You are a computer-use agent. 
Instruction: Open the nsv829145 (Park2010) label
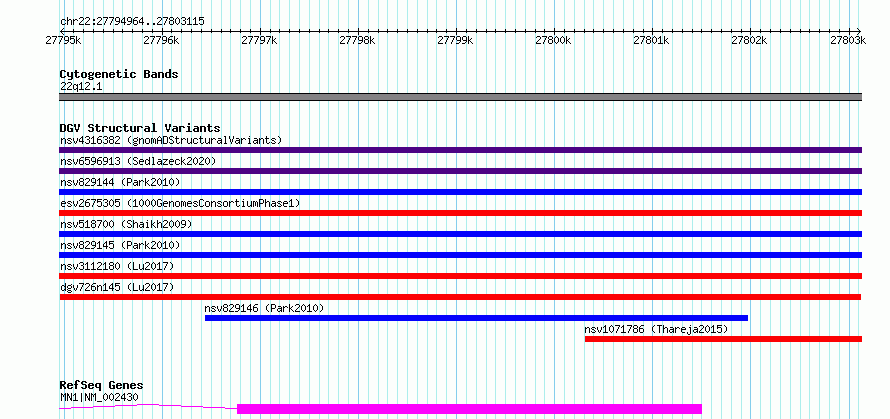click(120, 245)
